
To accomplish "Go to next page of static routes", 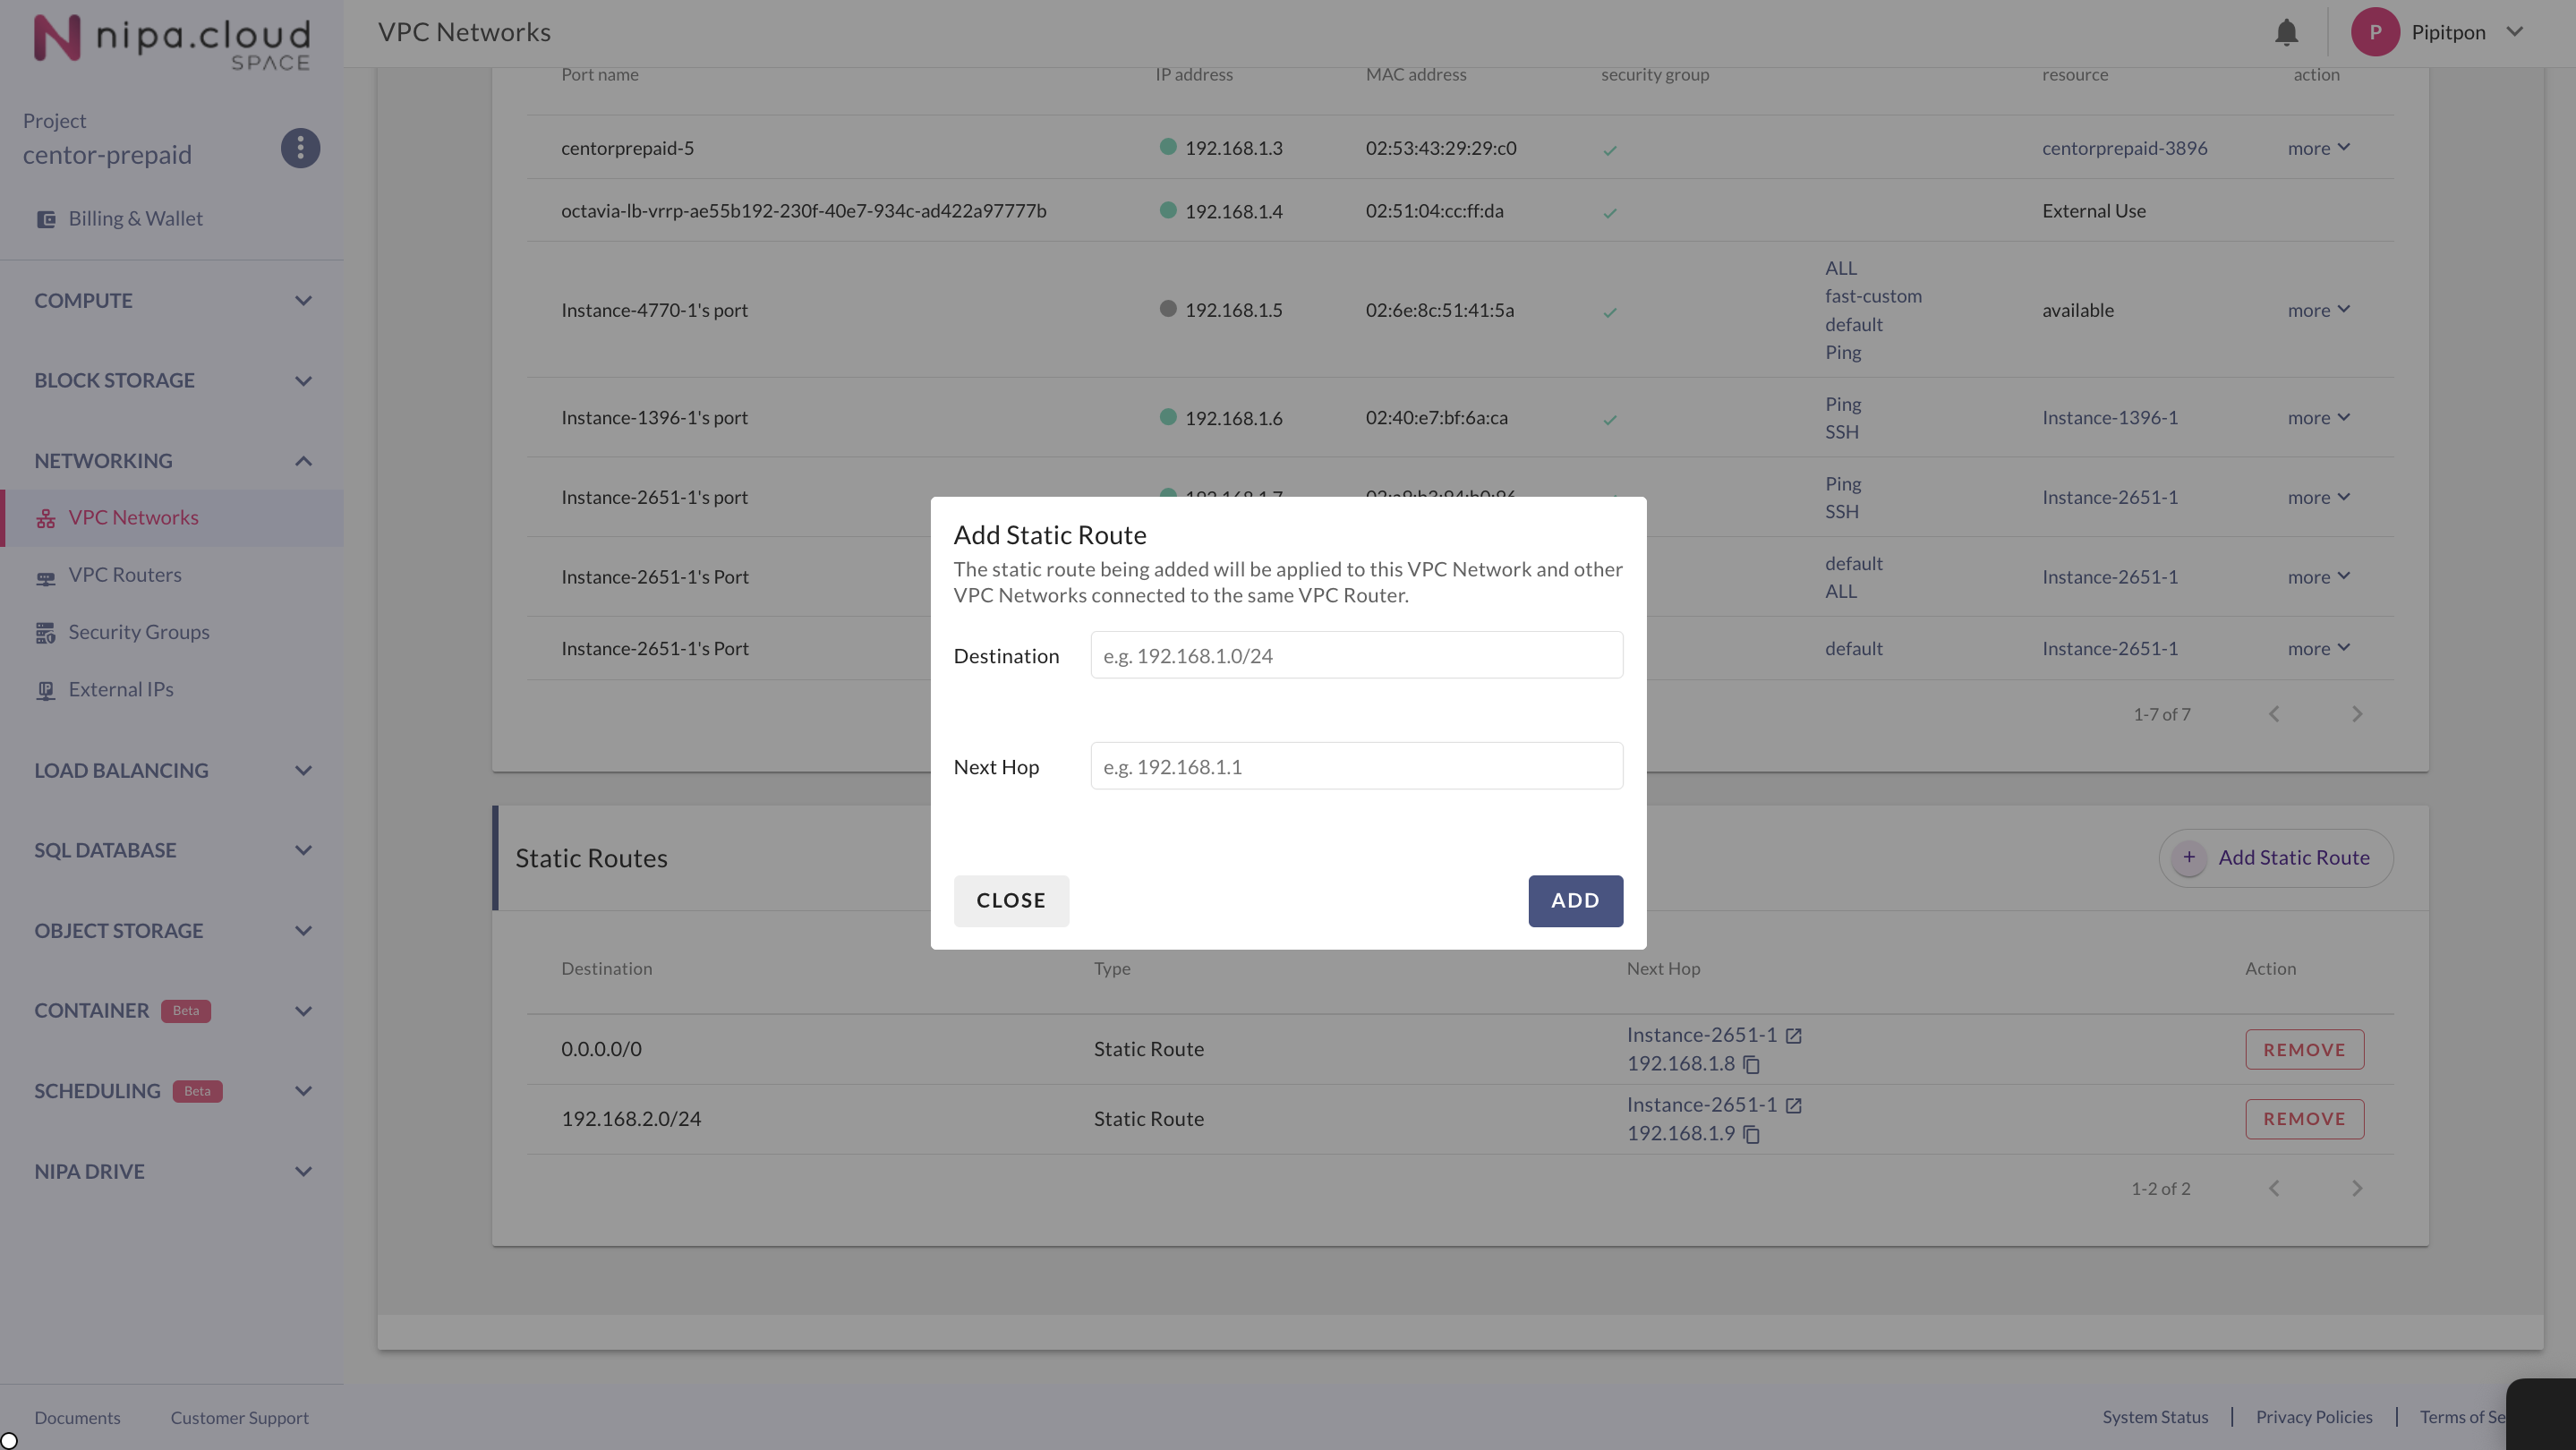I will point(2357,1189).
